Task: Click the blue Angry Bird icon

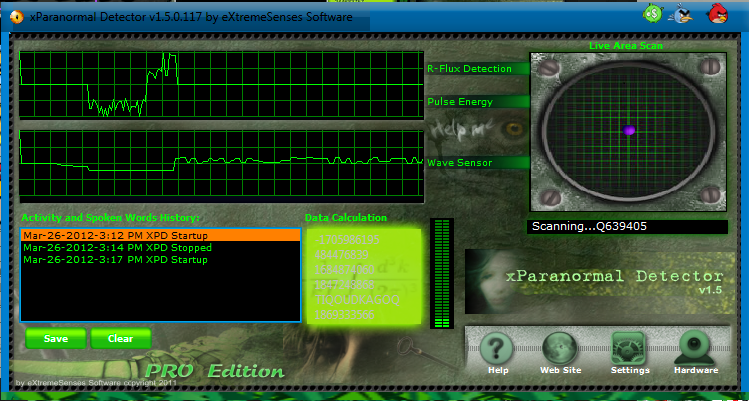Action: [x=682, y=13]
